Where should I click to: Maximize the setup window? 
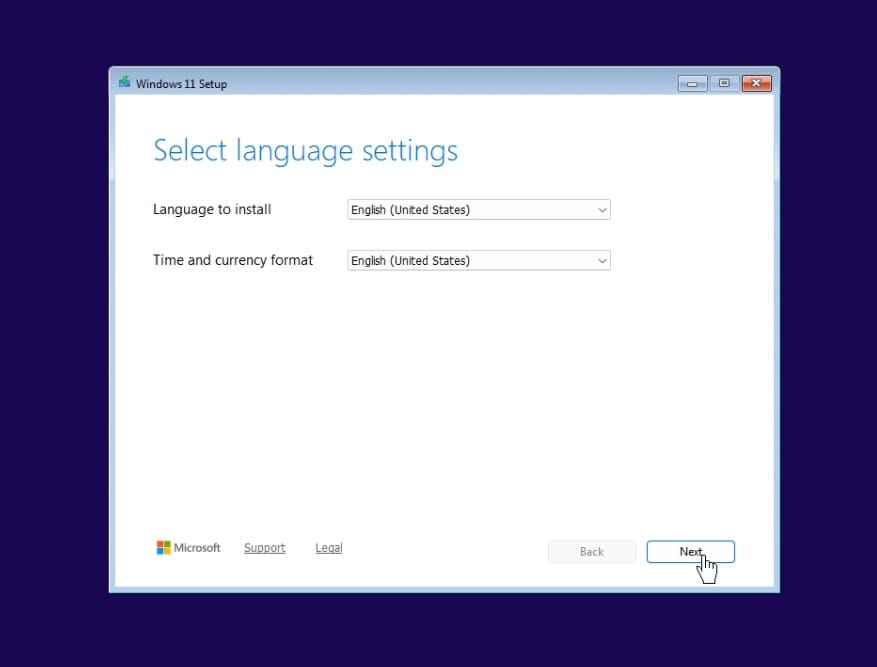coord(724,83)
